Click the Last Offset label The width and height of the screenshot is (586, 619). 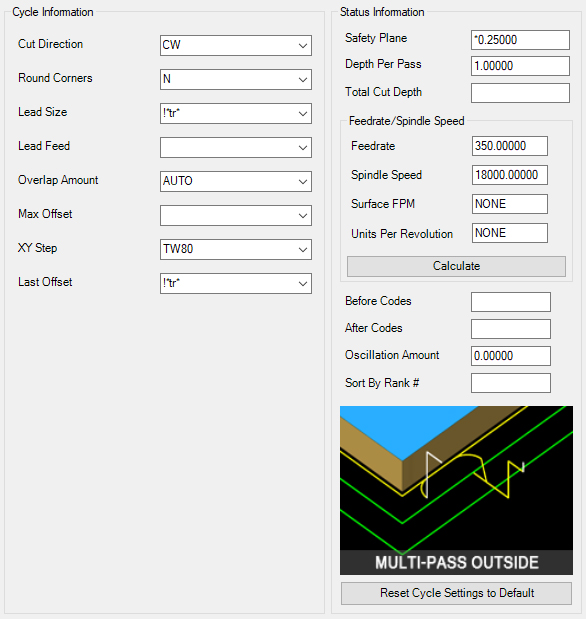point(45,282)
